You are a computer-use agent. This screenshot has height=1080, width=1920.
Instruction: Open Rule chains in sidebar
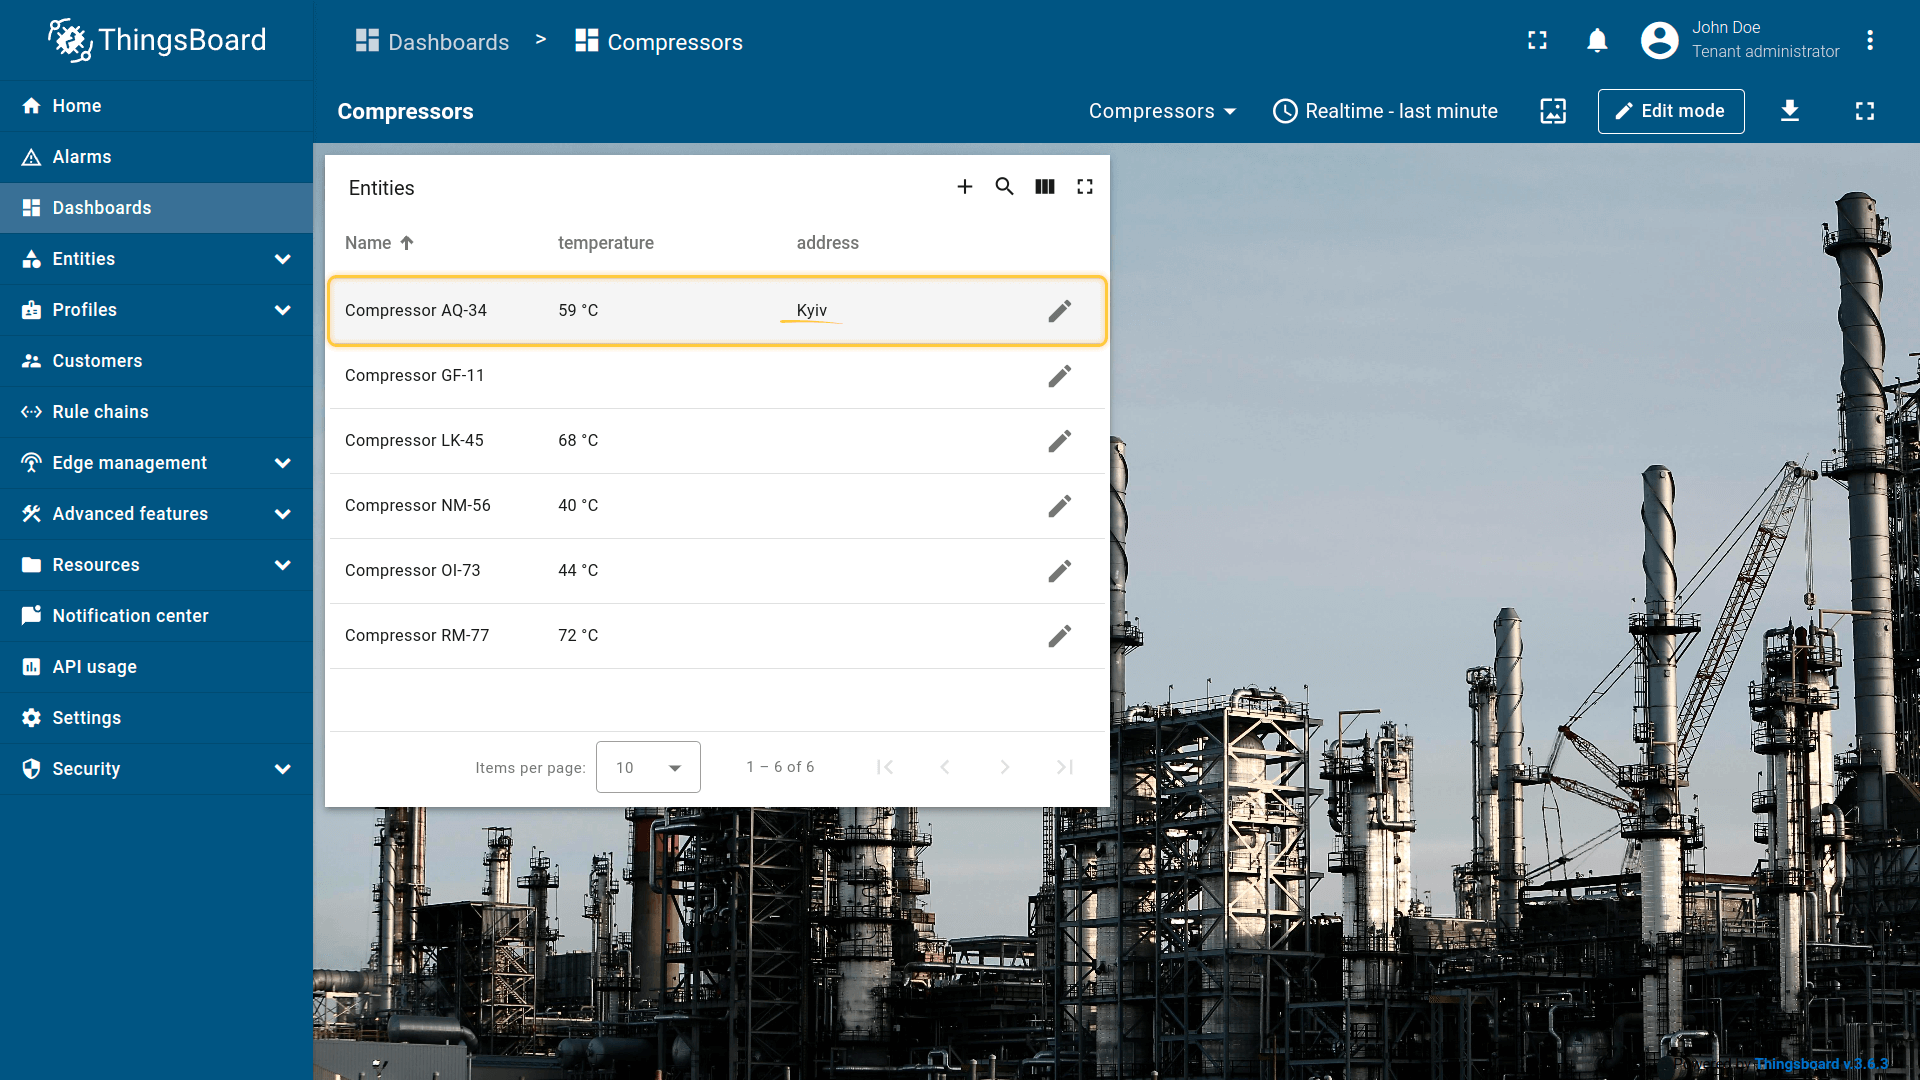pos(100,412)
